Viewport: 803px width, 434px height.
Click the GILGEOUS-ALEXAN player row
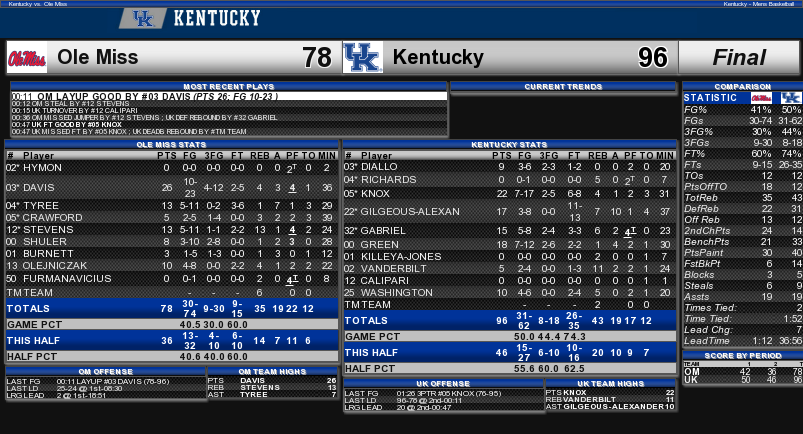pyautogui.click(x=510, y=211)
